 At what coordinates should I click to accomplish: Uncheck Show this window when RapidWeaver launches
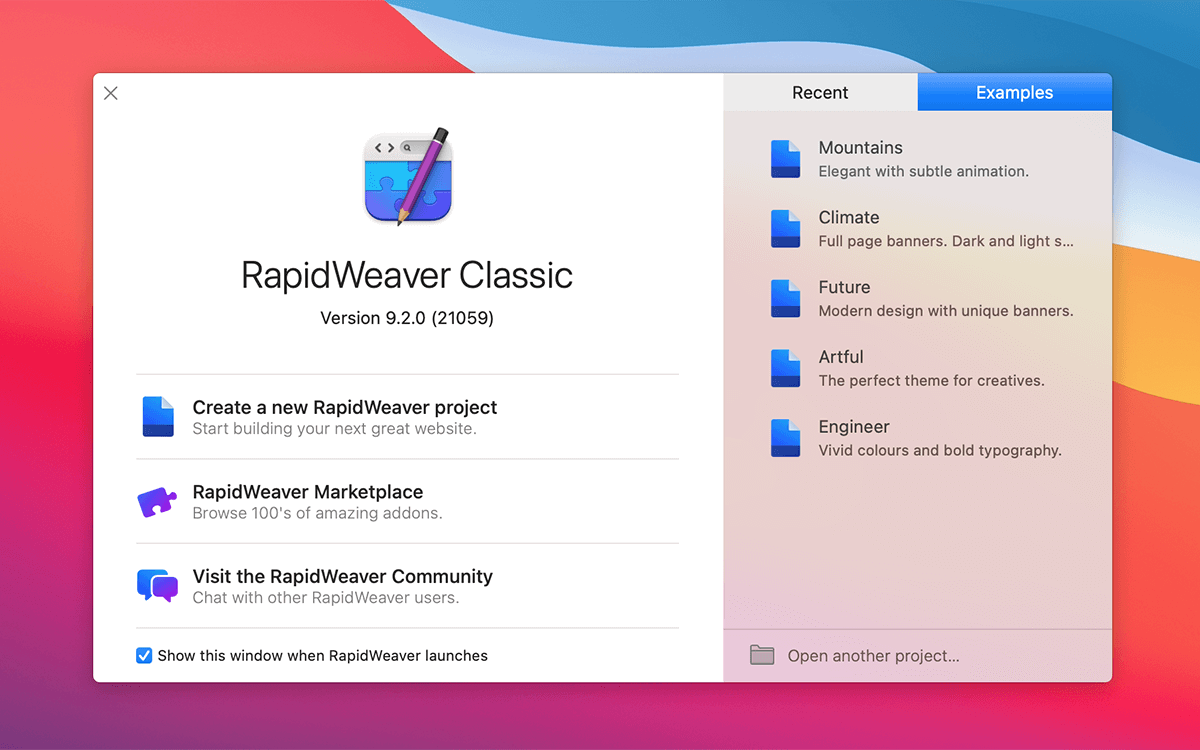[144, 656]
